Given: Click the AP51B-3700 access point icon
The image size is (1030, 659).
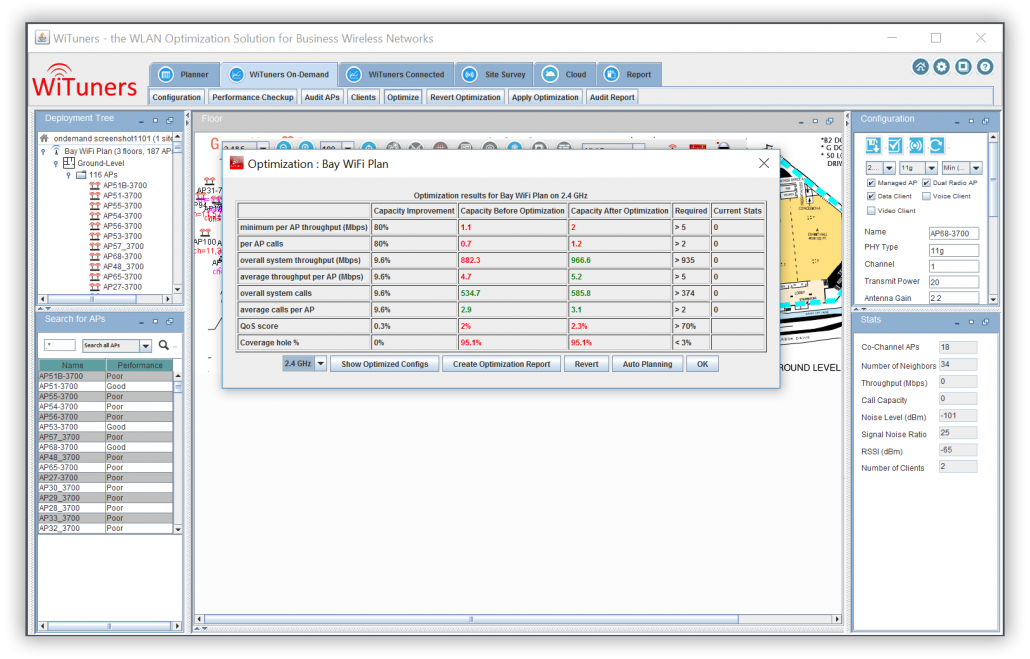Looking at the screenshot, I should point(95,186).
